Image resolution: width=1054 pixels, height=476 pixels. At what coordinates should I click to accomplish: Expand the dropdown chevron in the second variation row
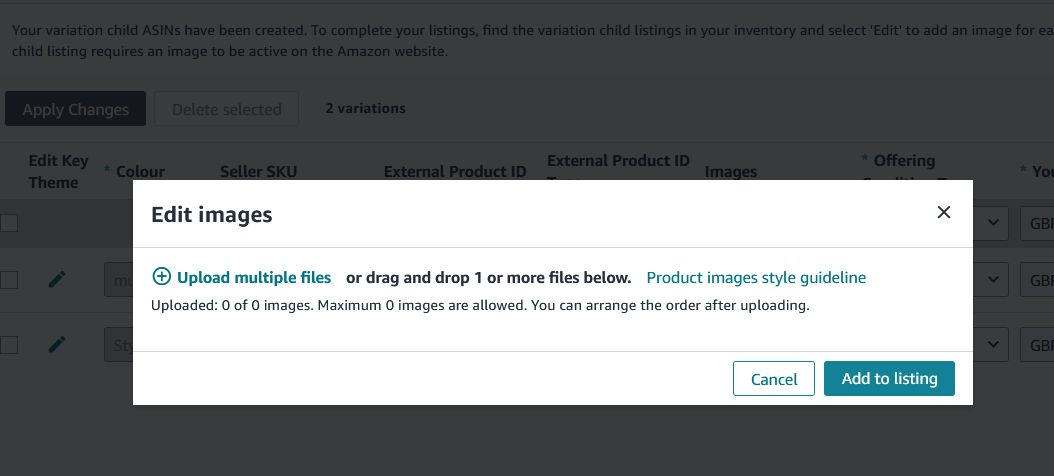(x=991, y=345)
